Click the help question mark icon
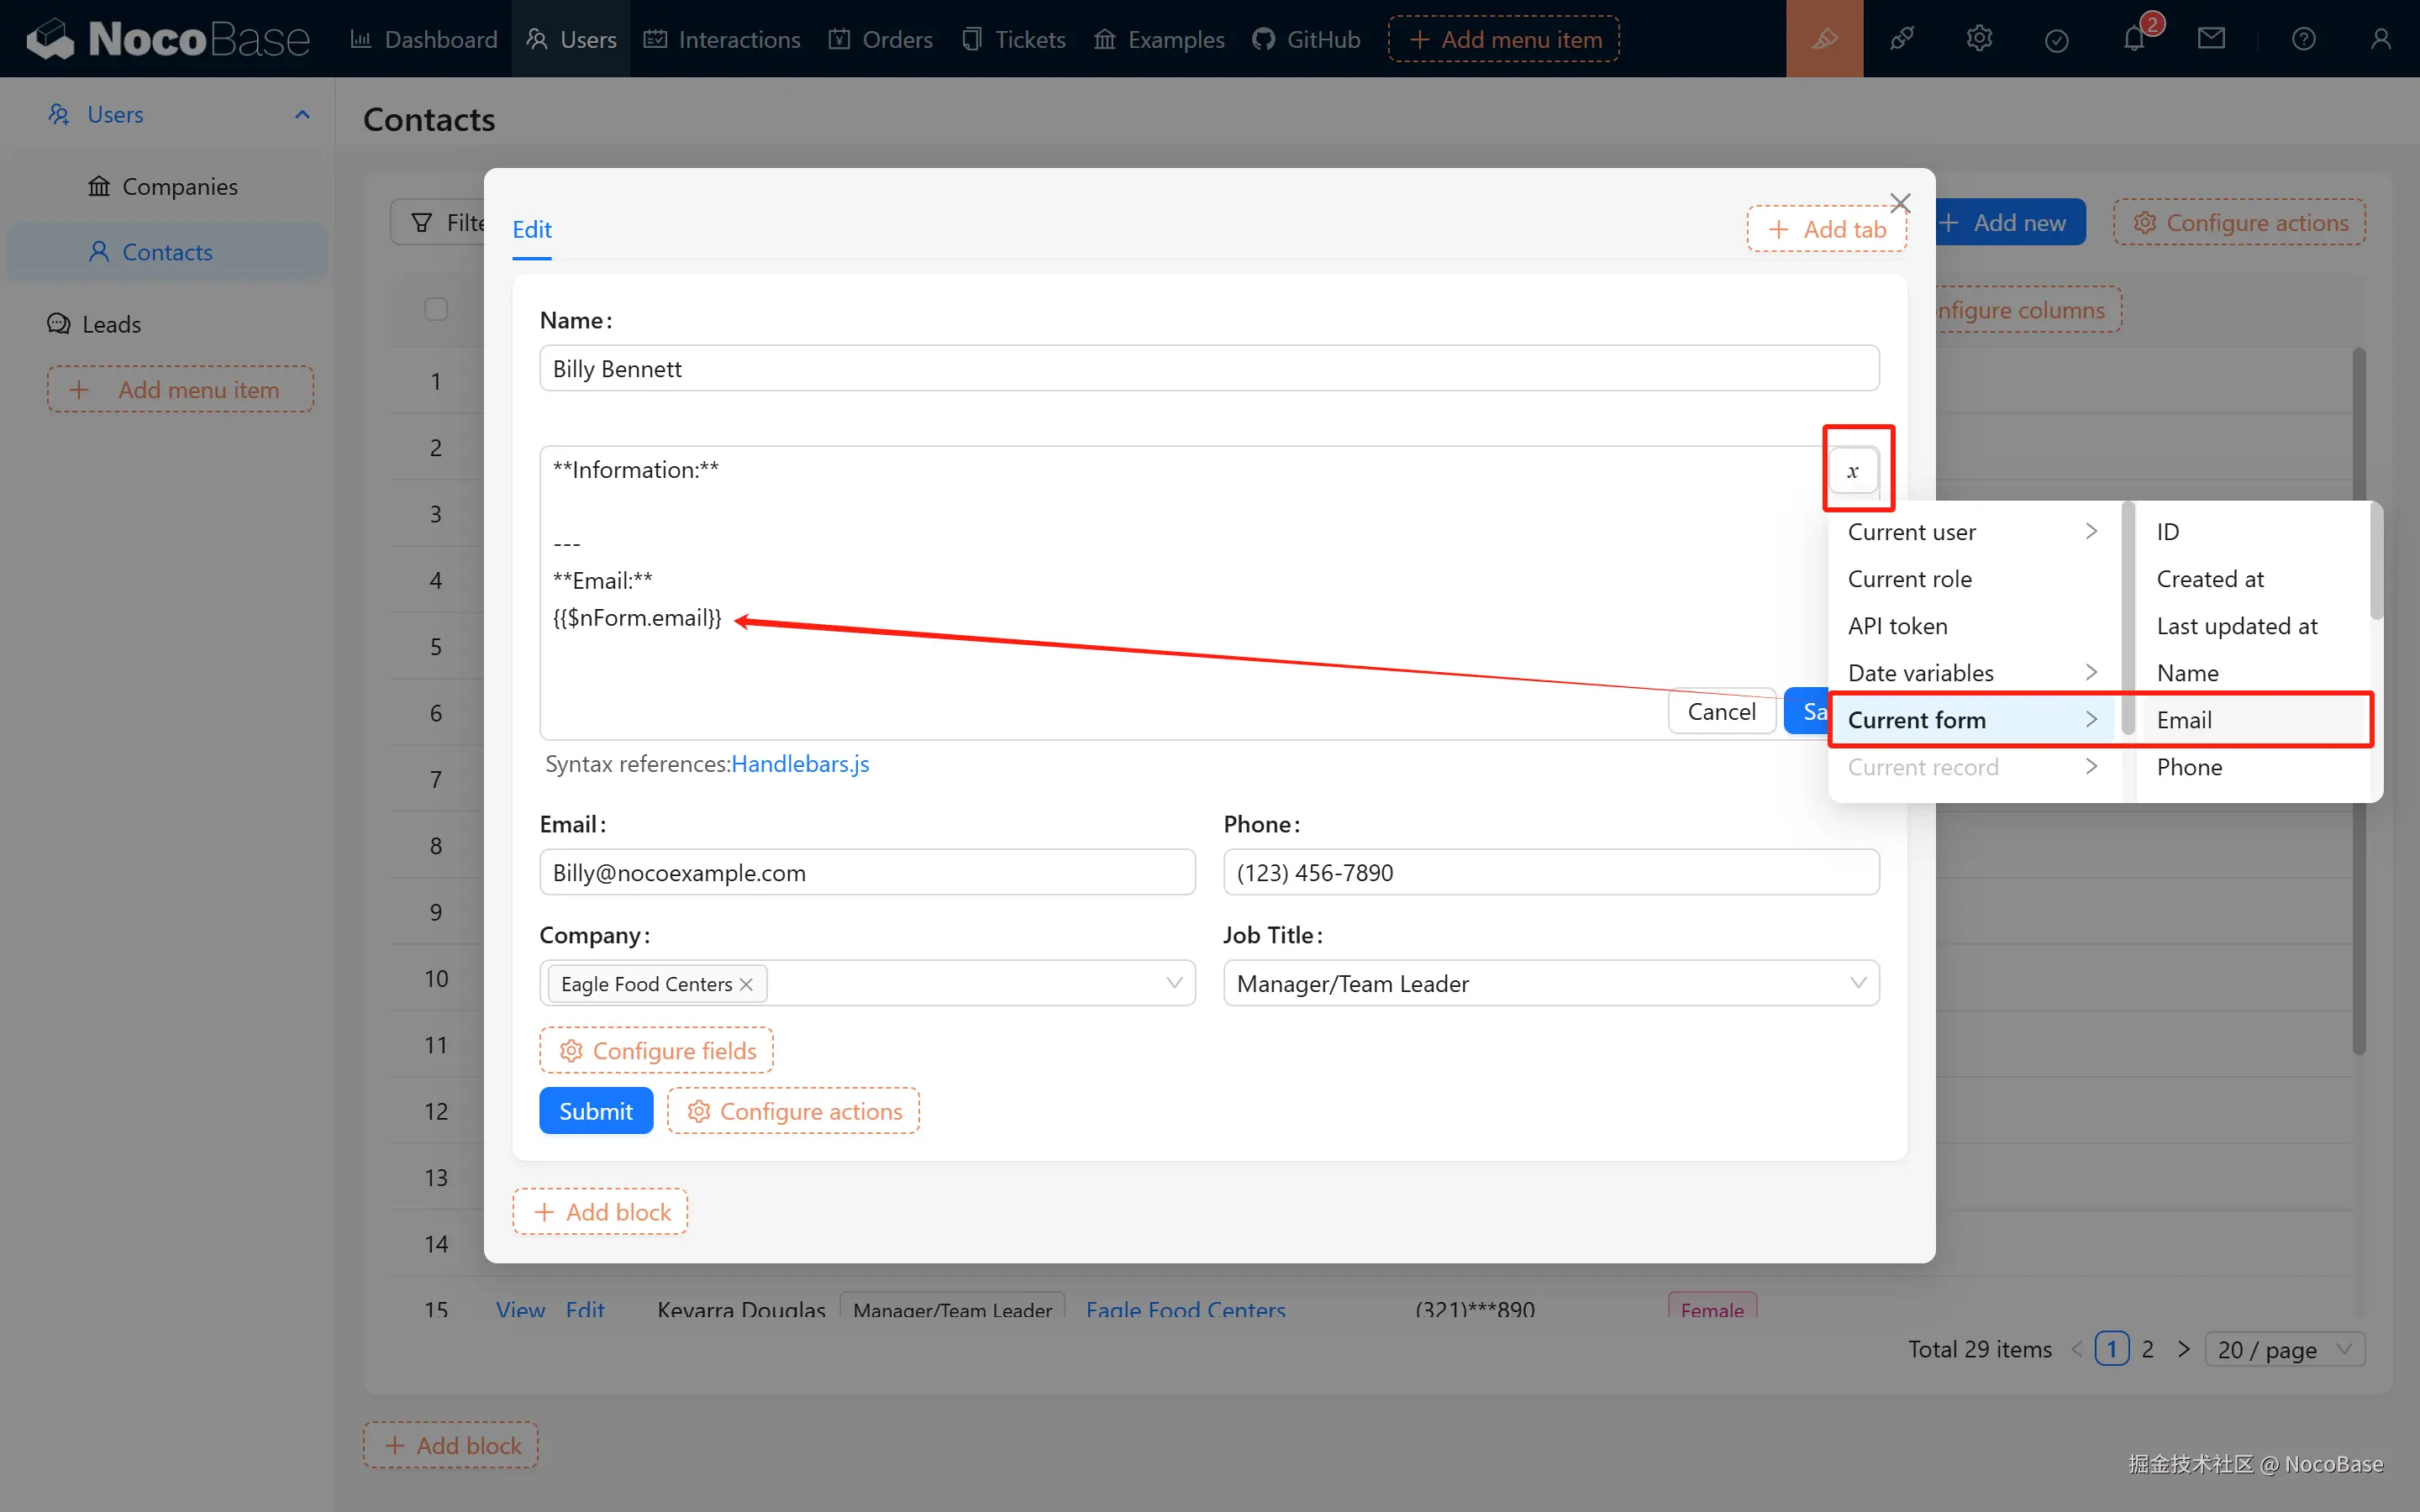 (2303, 39)
